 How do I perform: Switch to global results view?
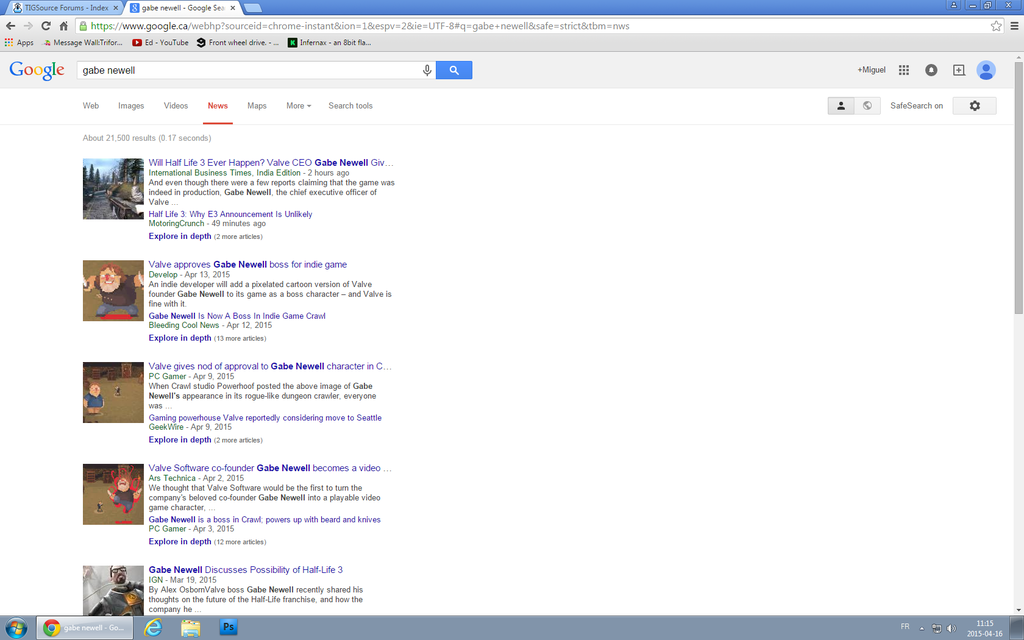867,106
